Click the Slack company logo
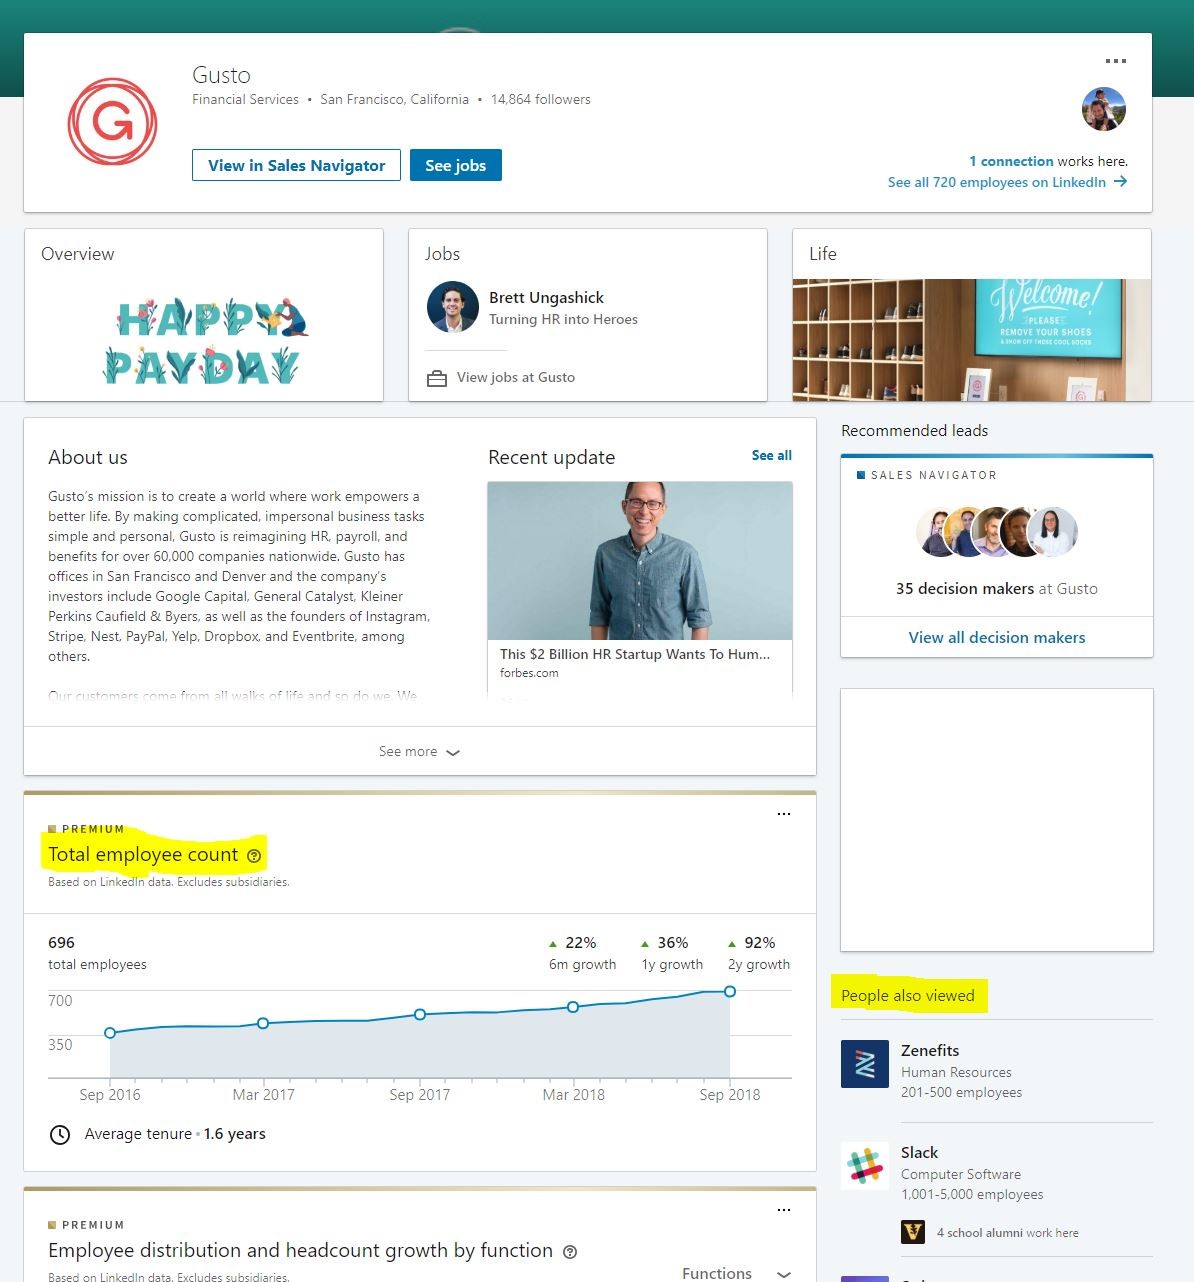1194x1282 pixels. 865,1166
